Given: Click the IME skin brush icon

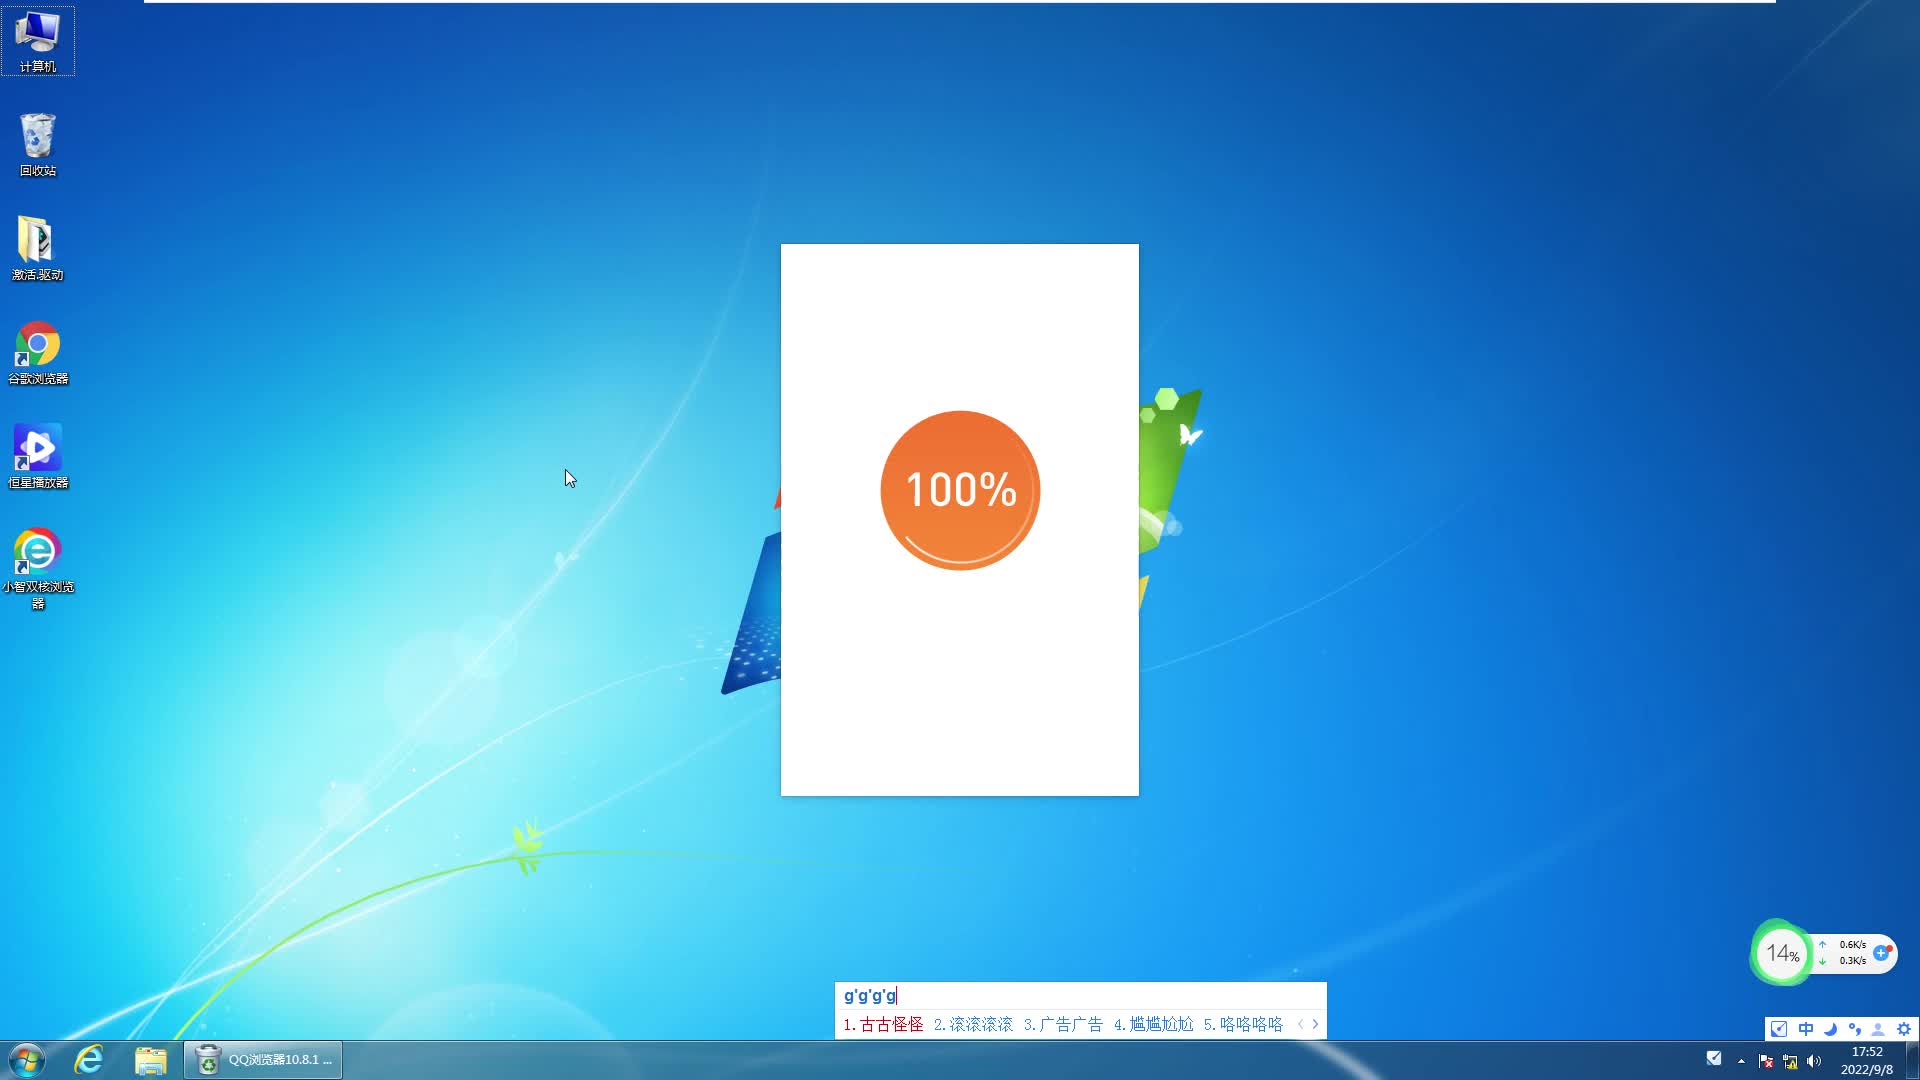Looking at the screenshot, I should tap(1779, 1029).
